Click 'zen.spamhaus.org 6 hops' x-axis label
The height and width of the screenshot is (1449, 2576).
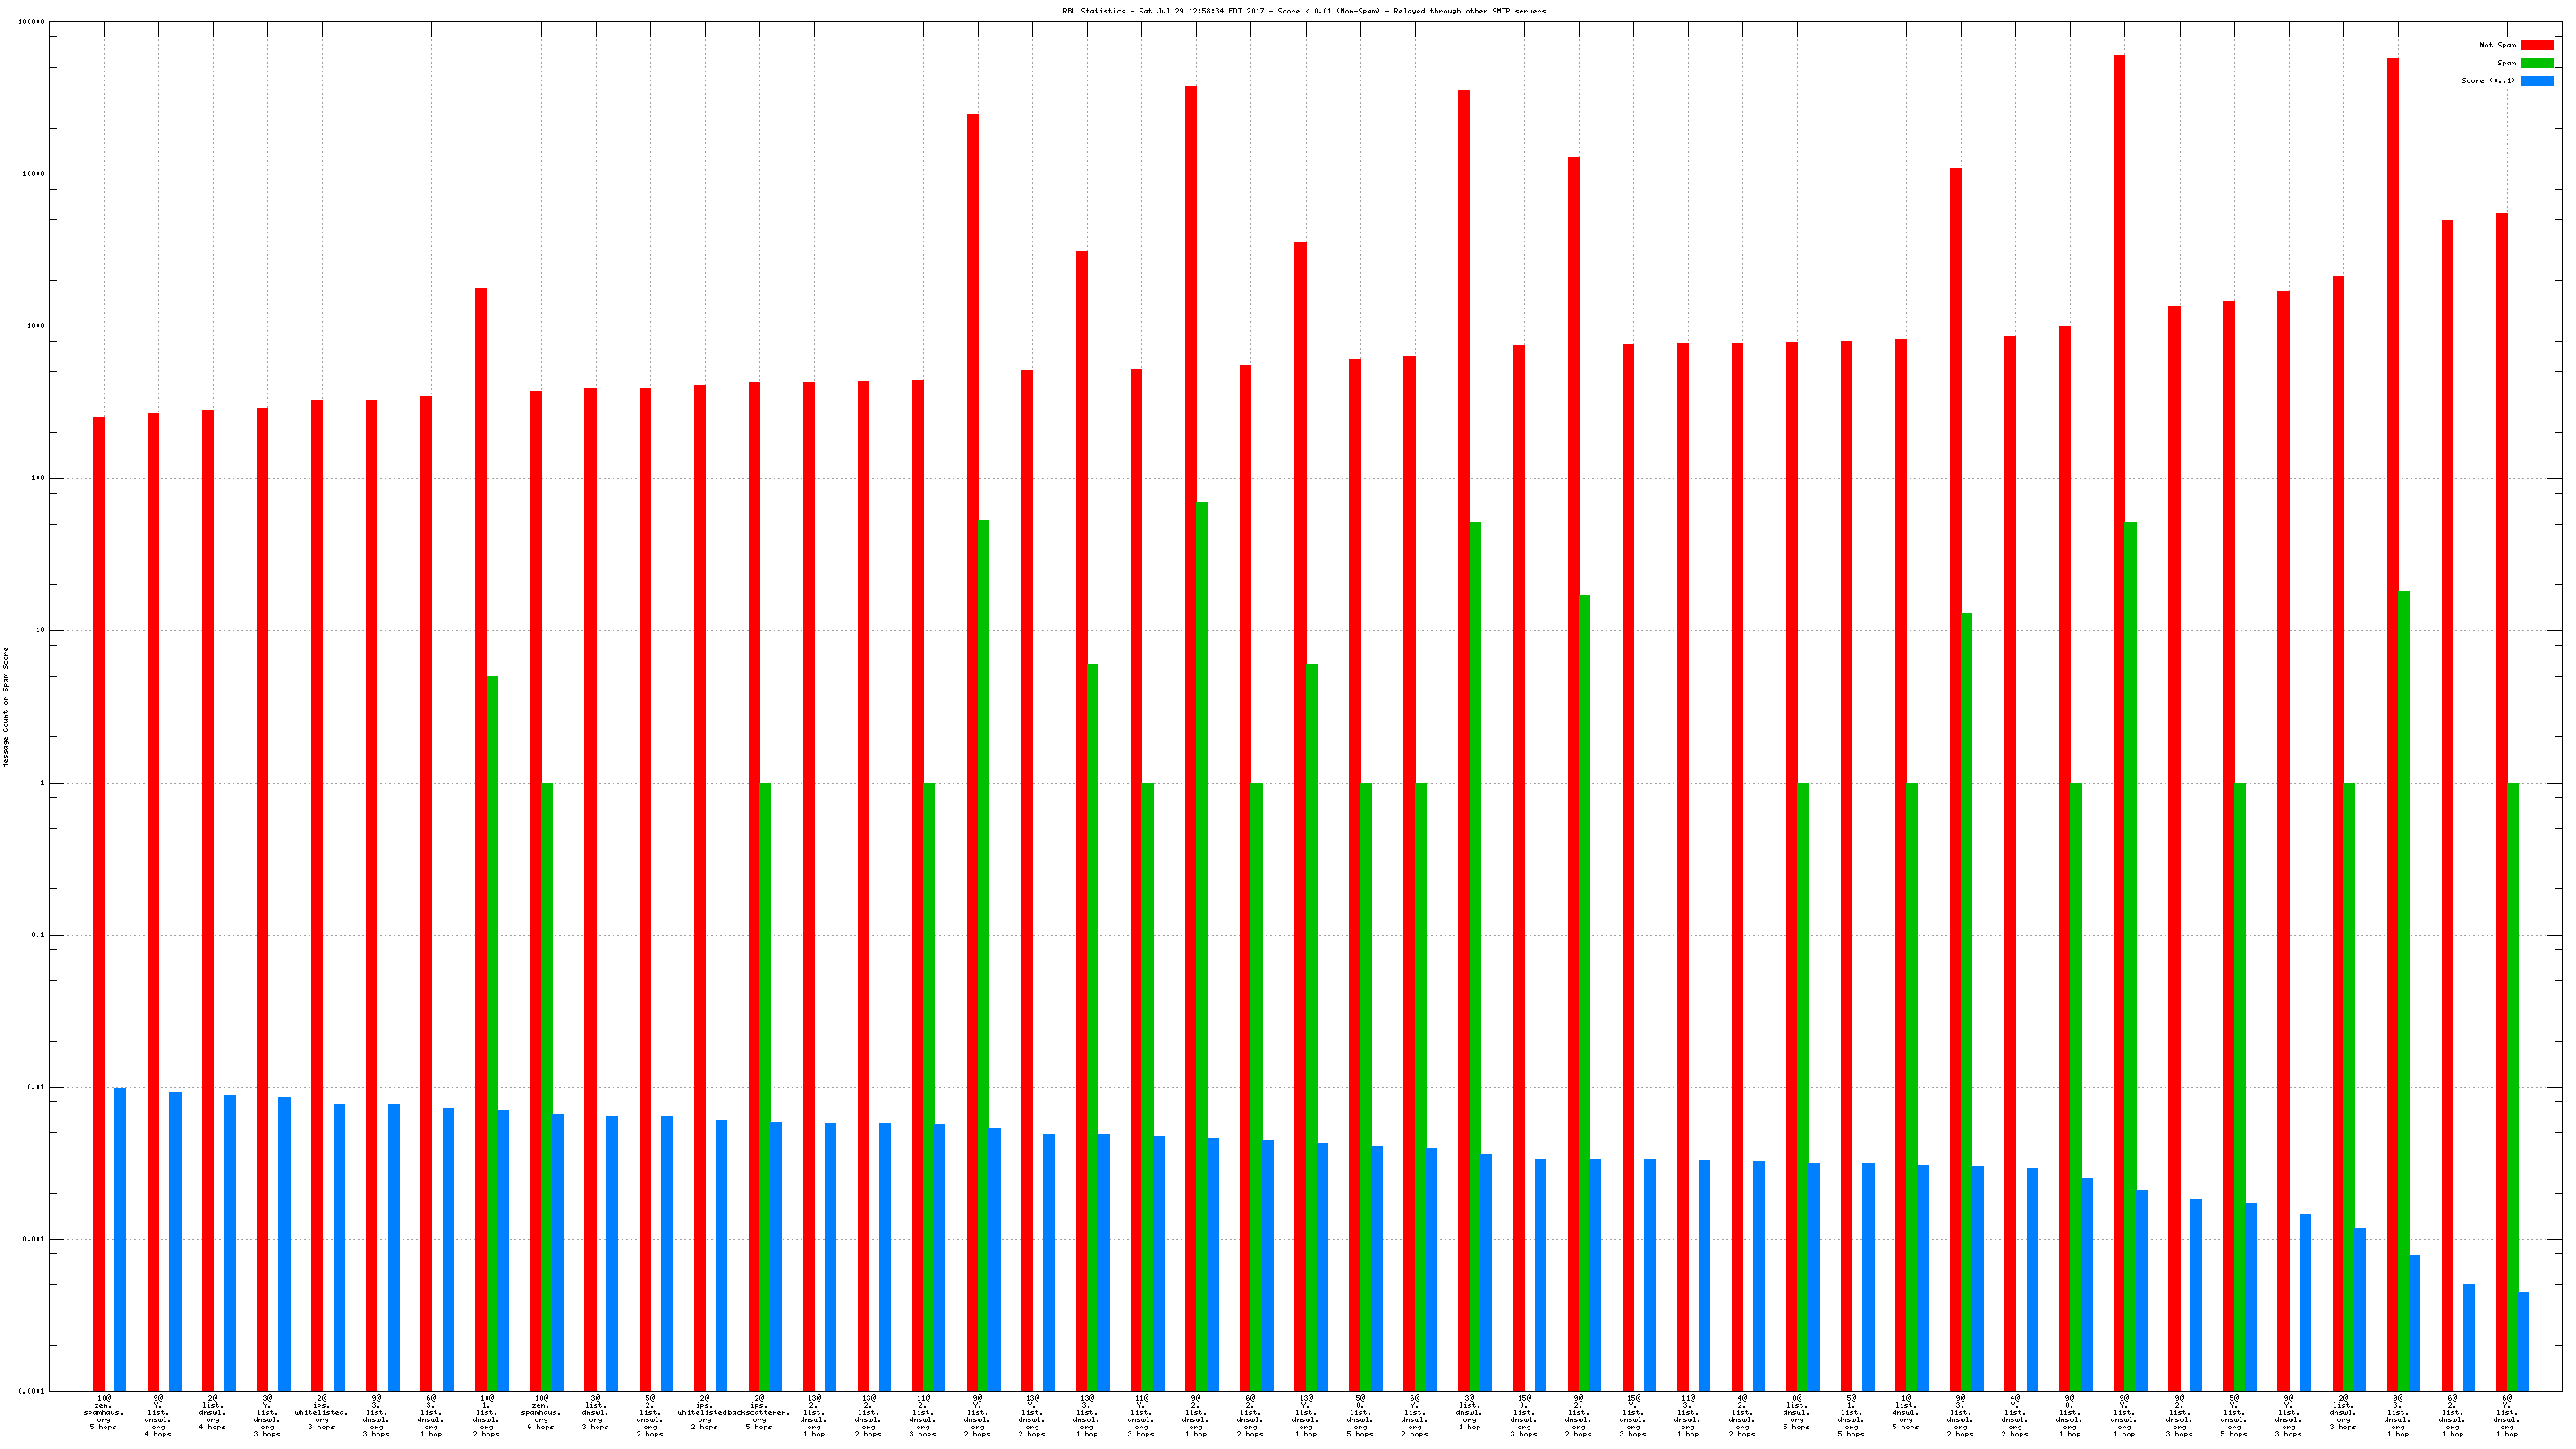pos(540,1413)
